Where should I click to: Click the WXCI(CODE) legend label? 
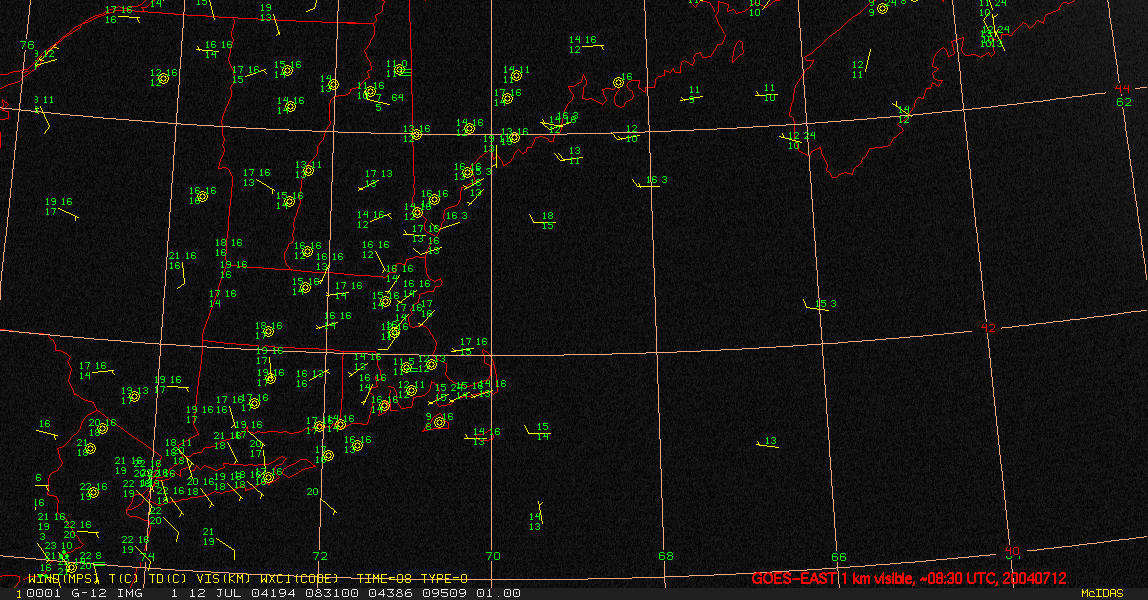click(x=299, y=579)
